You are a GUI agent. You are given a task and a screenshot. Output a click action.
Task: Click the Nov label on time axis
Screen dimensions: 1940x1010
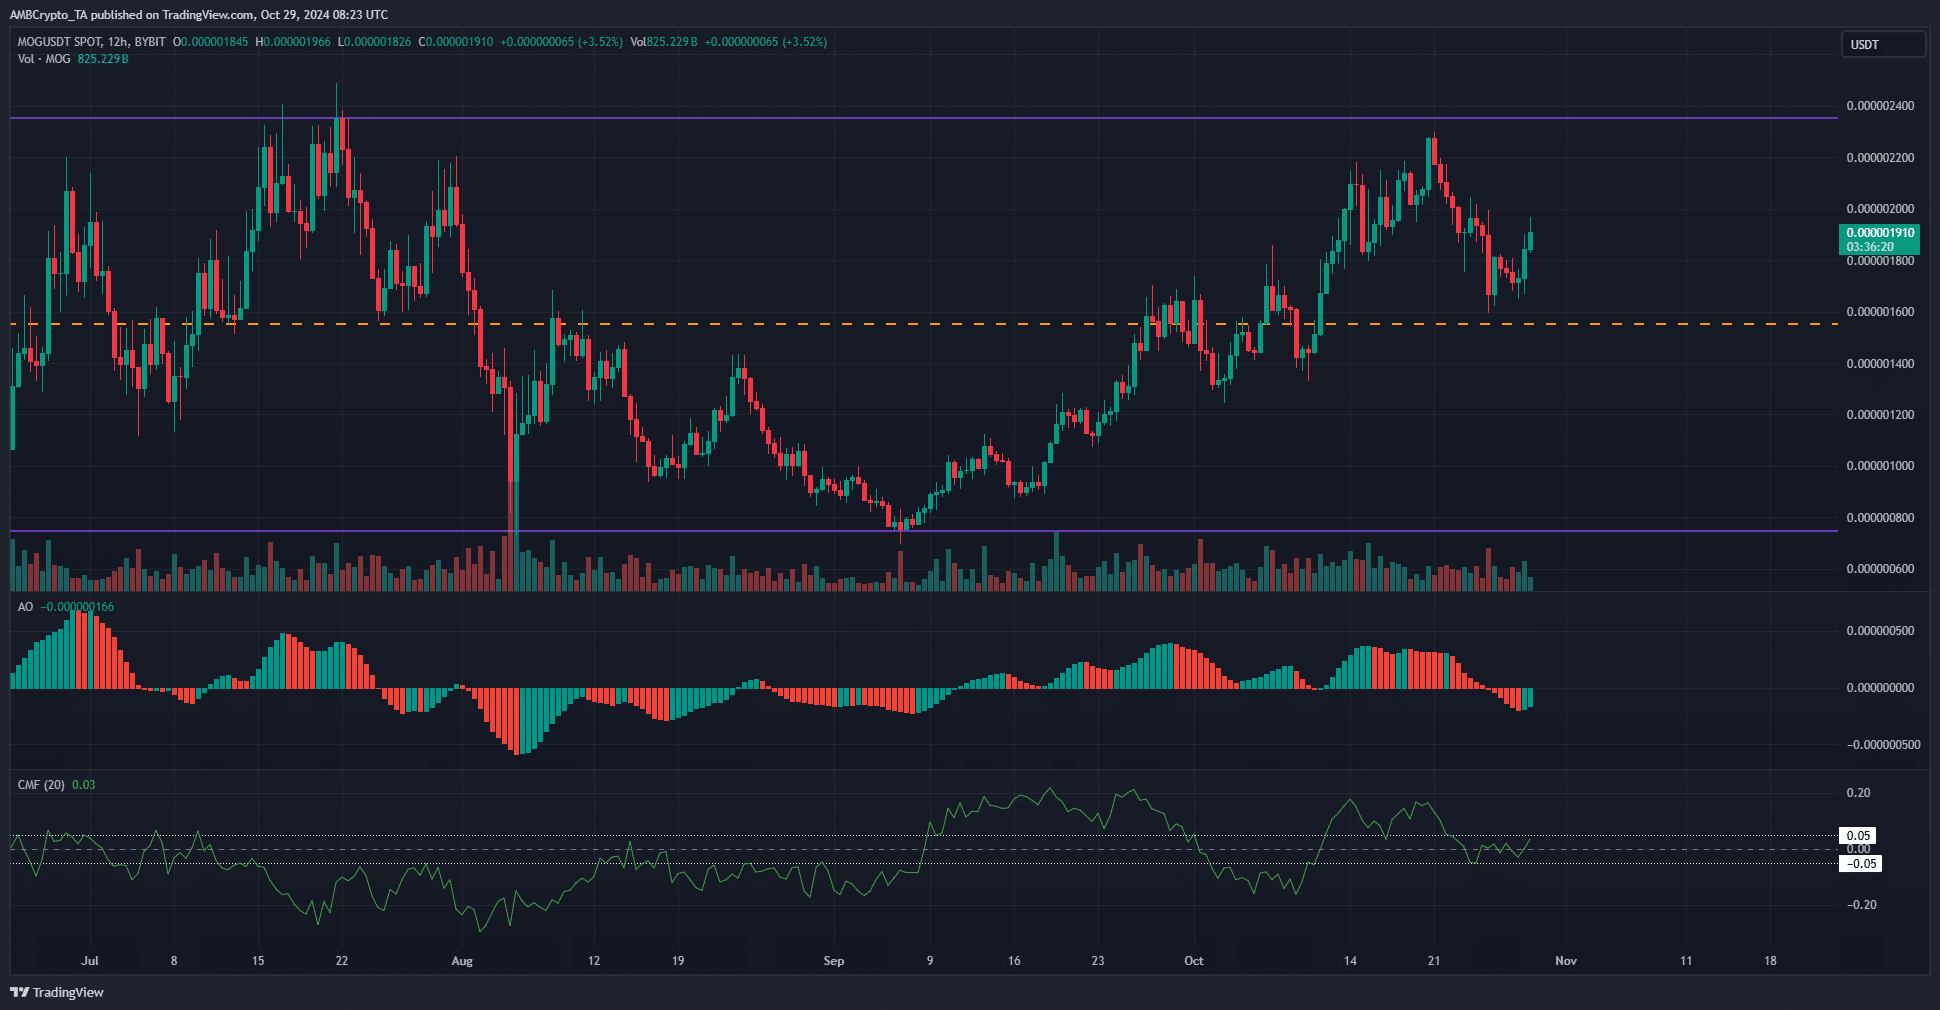coord(1565,961)
